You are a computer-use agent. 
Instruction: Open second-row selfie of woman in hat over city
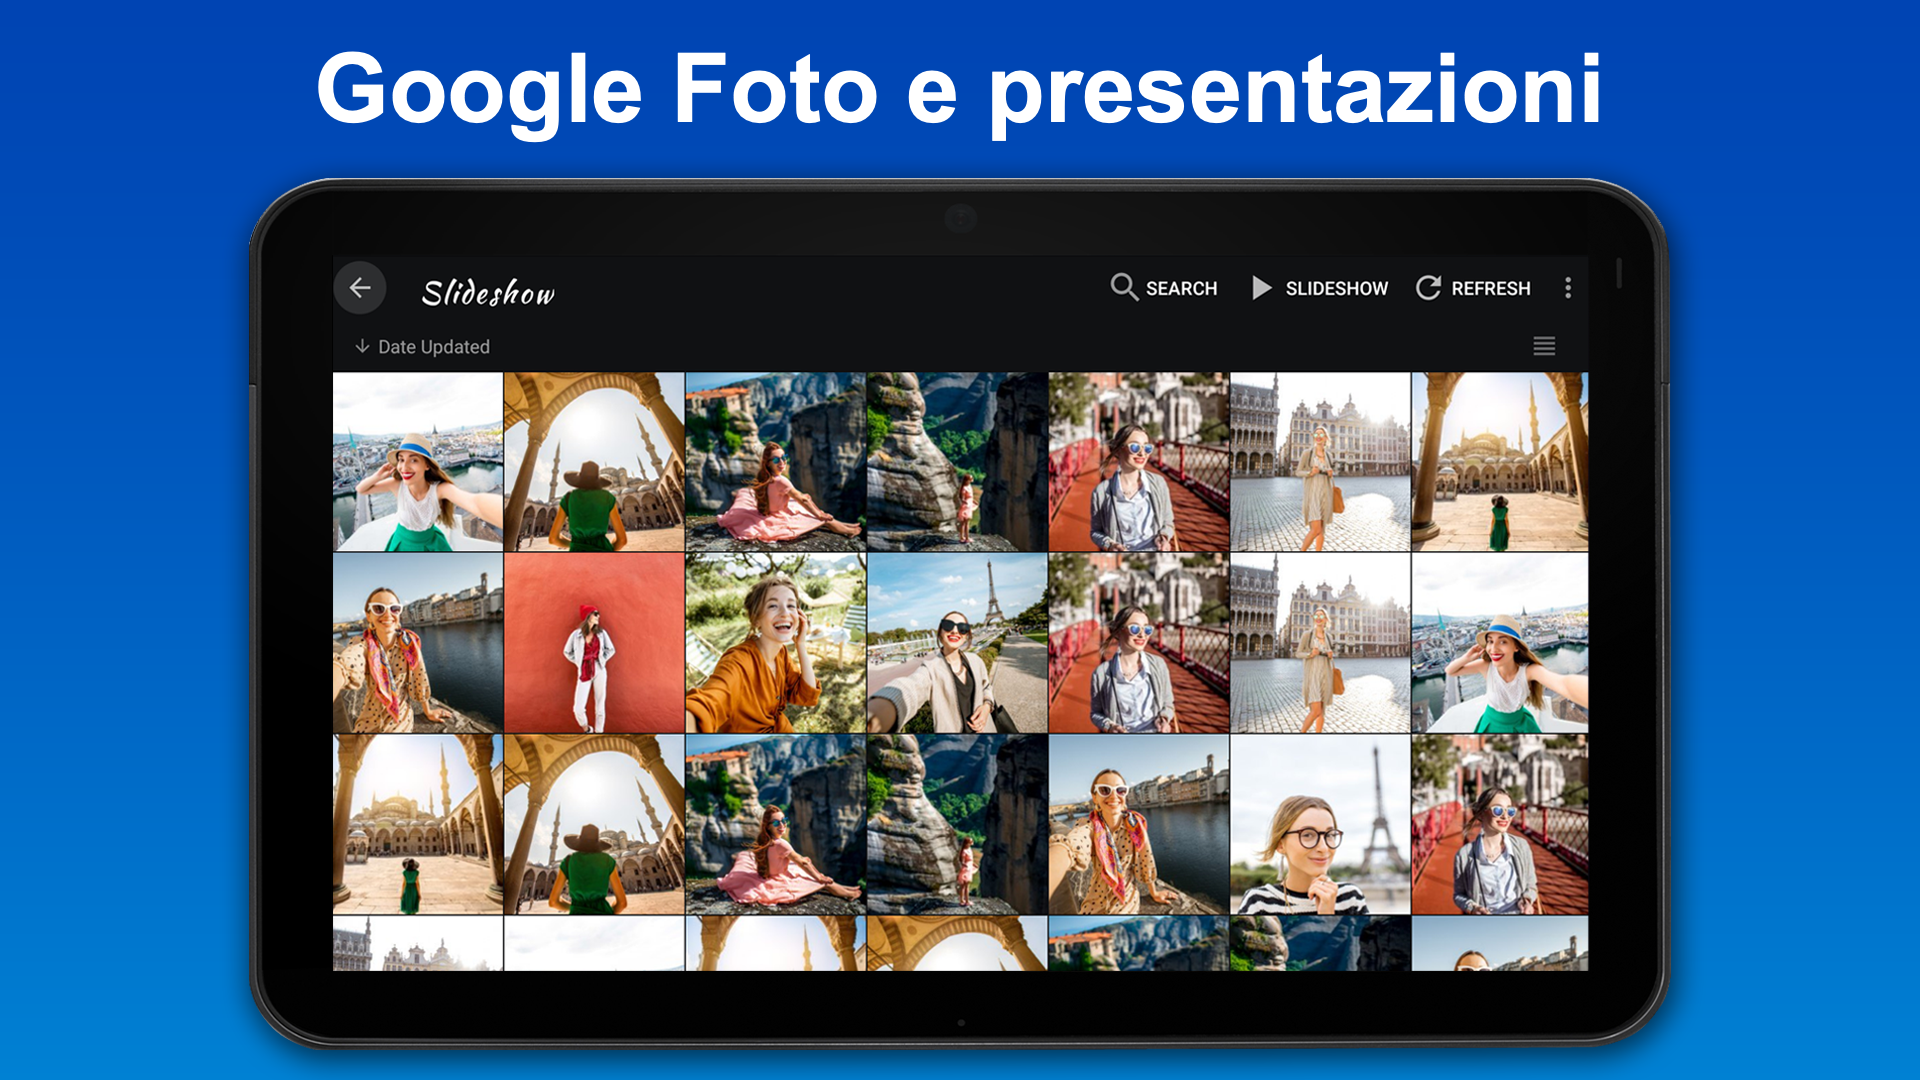pyautogui.click(x=1500, y=644)
